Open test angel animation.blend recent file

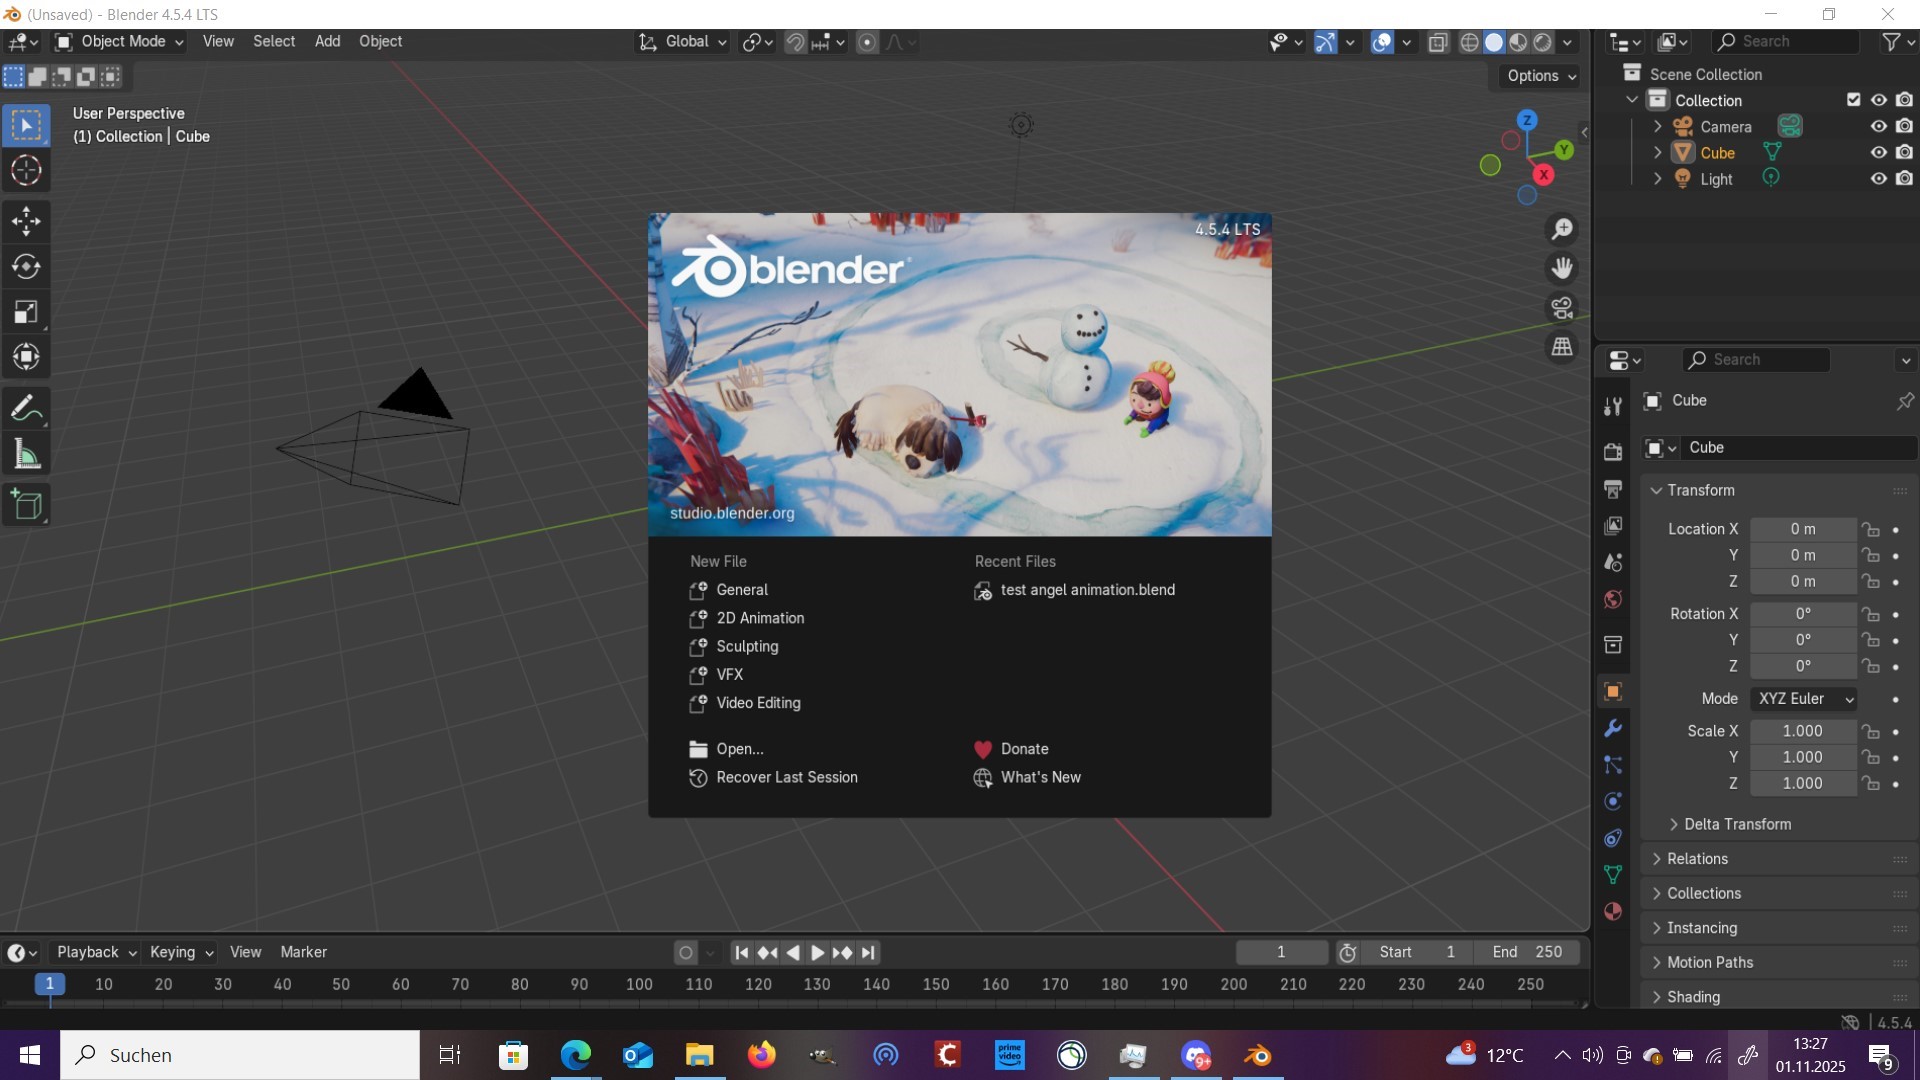coord(1087,590)
